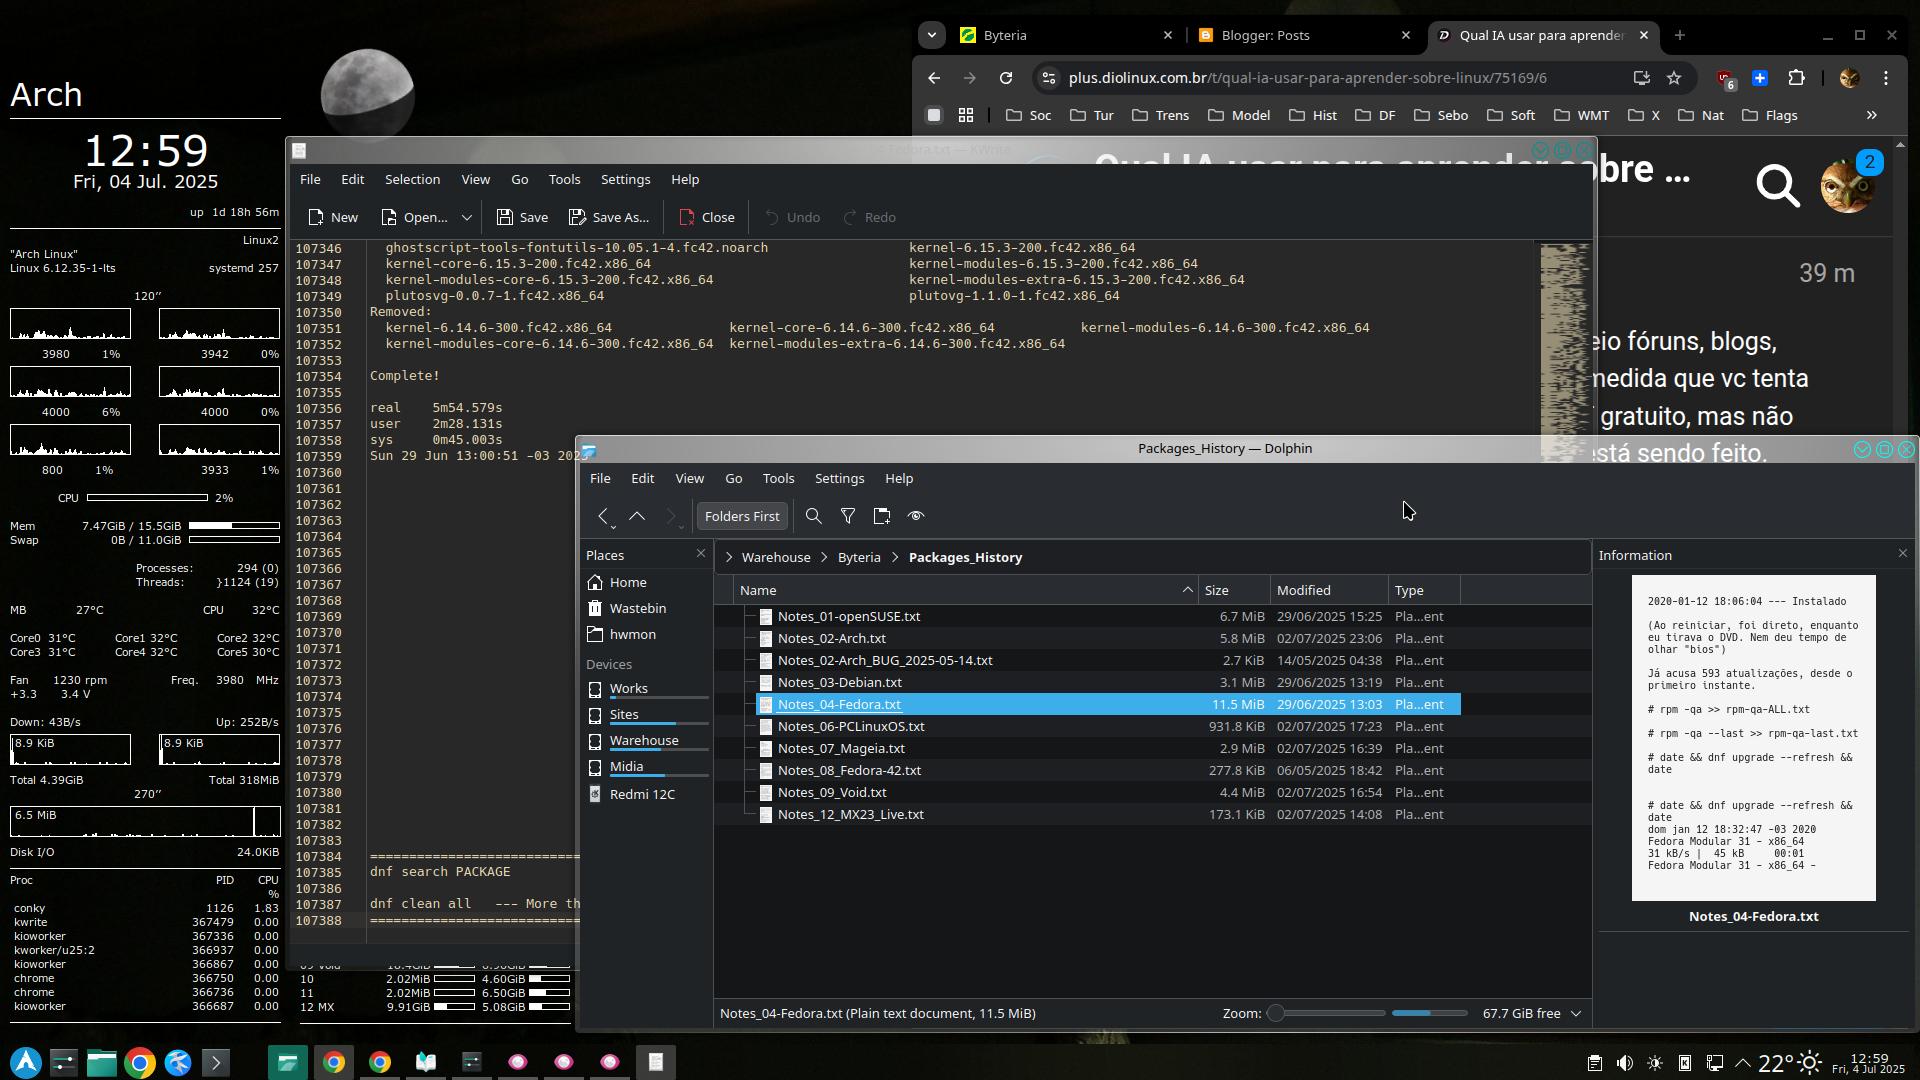Screen dimensions: 1920x1080
Task: Click Save in KWrite toolbar
Action: [x=522, y=217]
